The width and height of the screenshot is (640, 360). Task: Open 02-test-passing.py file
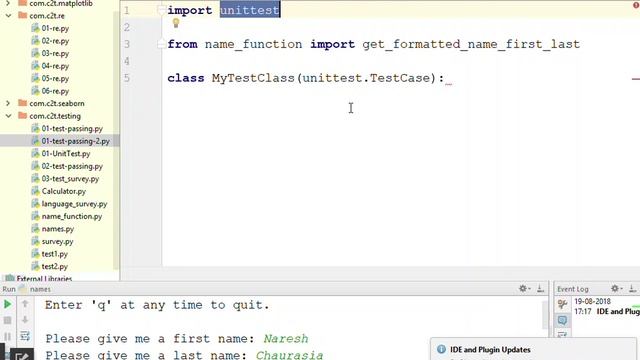pos(72,166)
